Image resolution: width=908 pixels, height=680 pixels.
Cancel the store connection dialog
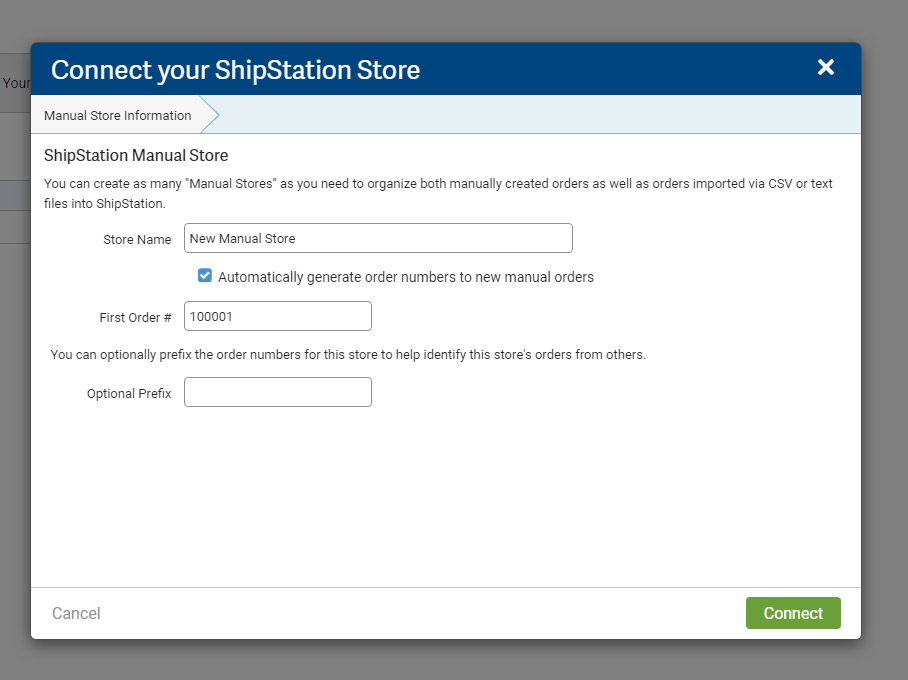(x=76, y=613)
